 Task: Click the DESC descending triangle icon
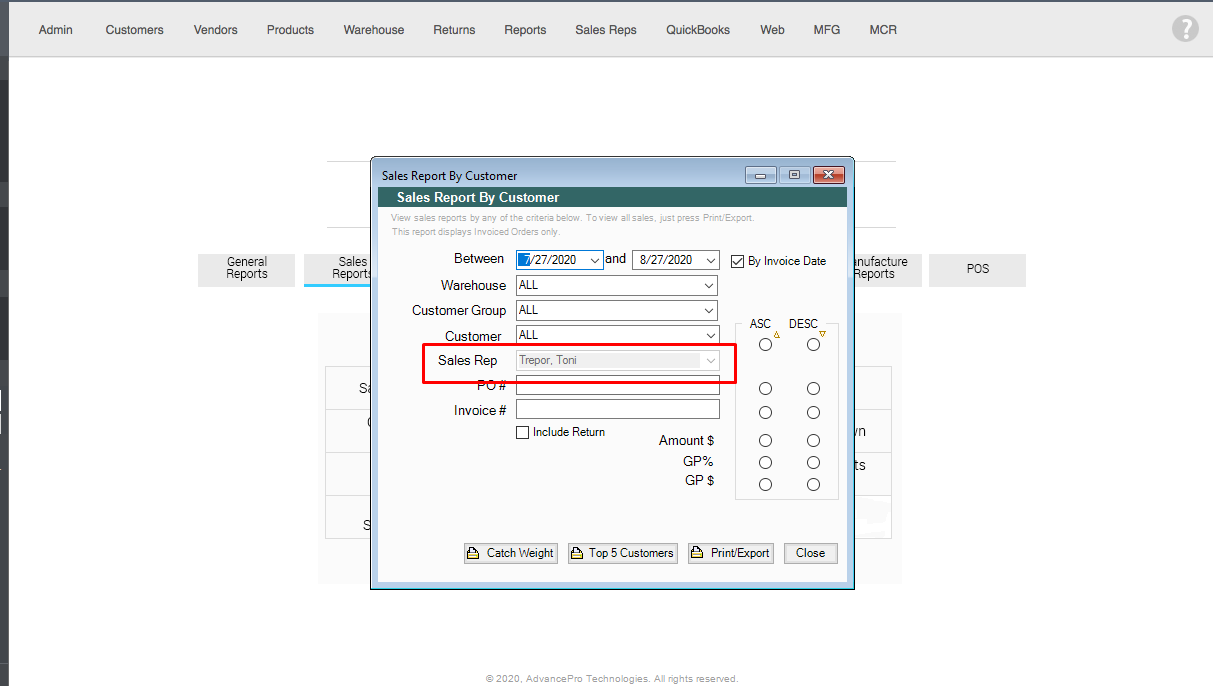(822, 333)
